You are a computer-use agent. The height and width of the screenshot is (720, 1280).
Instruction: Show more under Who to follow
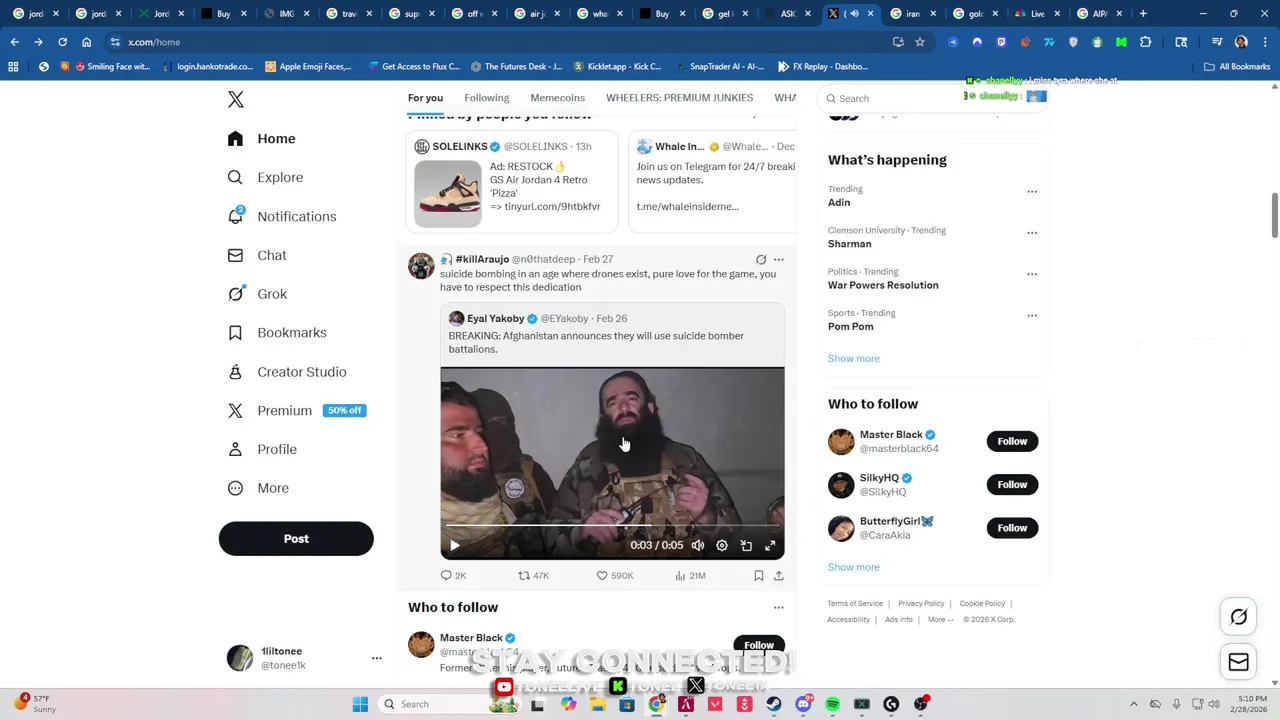[853, 567]
